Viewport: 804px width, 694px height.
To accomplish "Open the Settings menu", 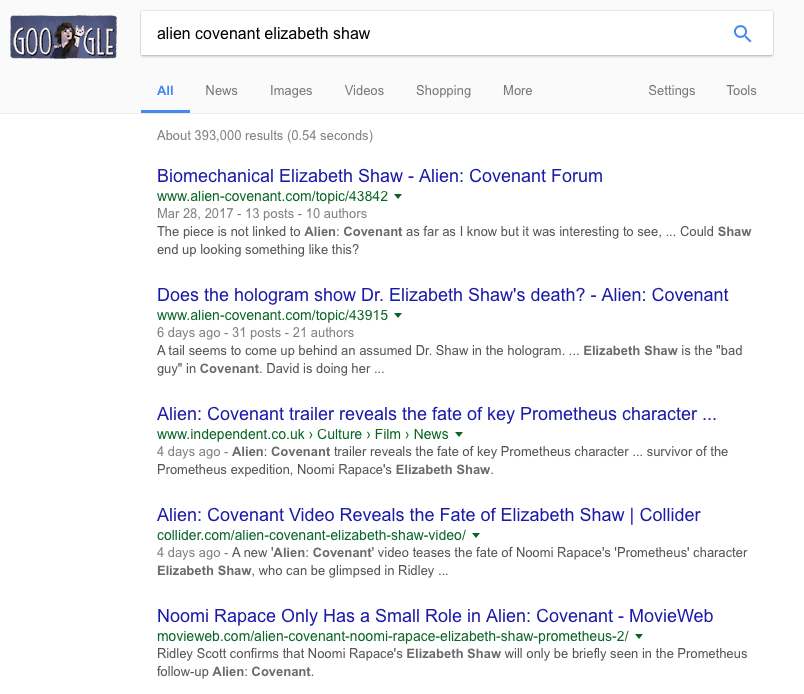I will point(671,90).
